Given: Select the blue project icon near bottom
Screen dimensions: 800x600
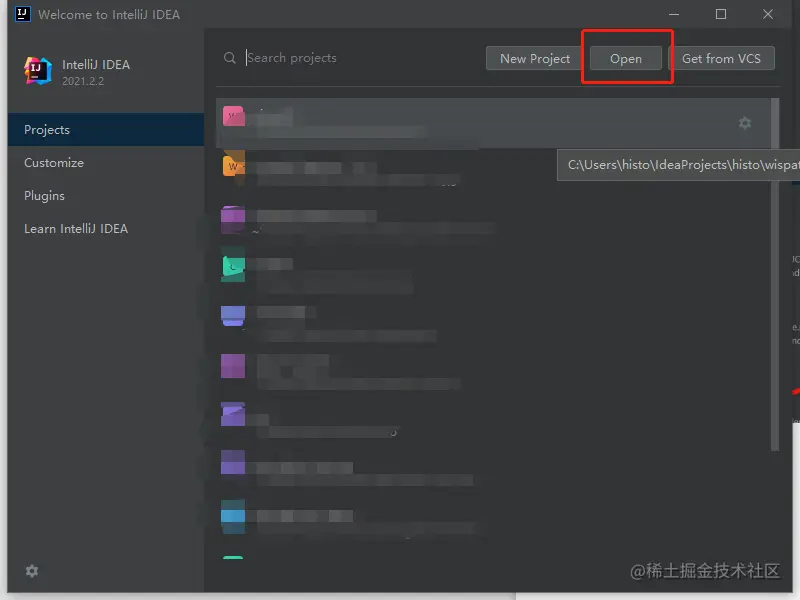Looking at the screenshot, I should point(233,517).
